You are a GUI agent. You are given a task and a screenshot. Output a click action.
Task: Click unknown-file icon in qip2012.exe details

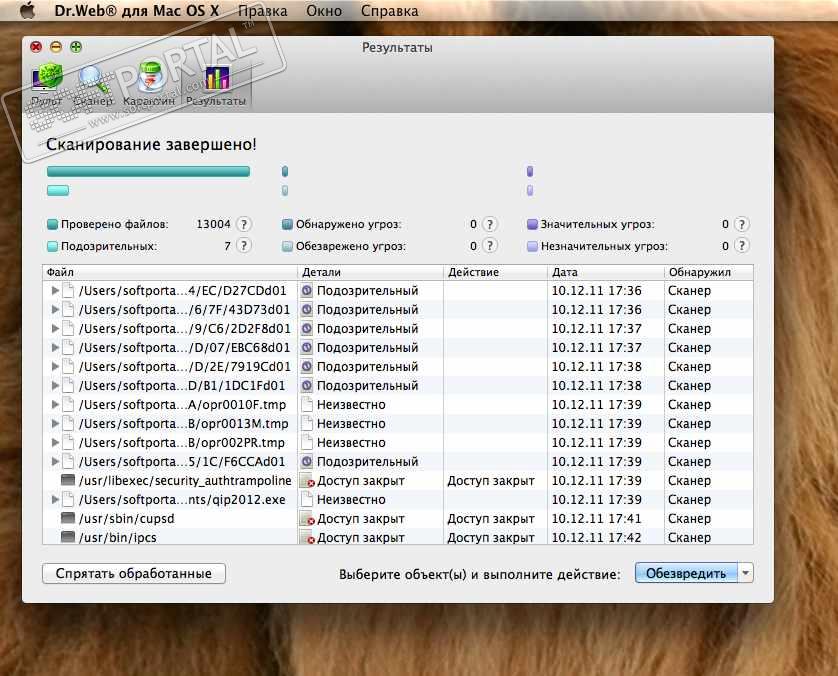[307, 500]
